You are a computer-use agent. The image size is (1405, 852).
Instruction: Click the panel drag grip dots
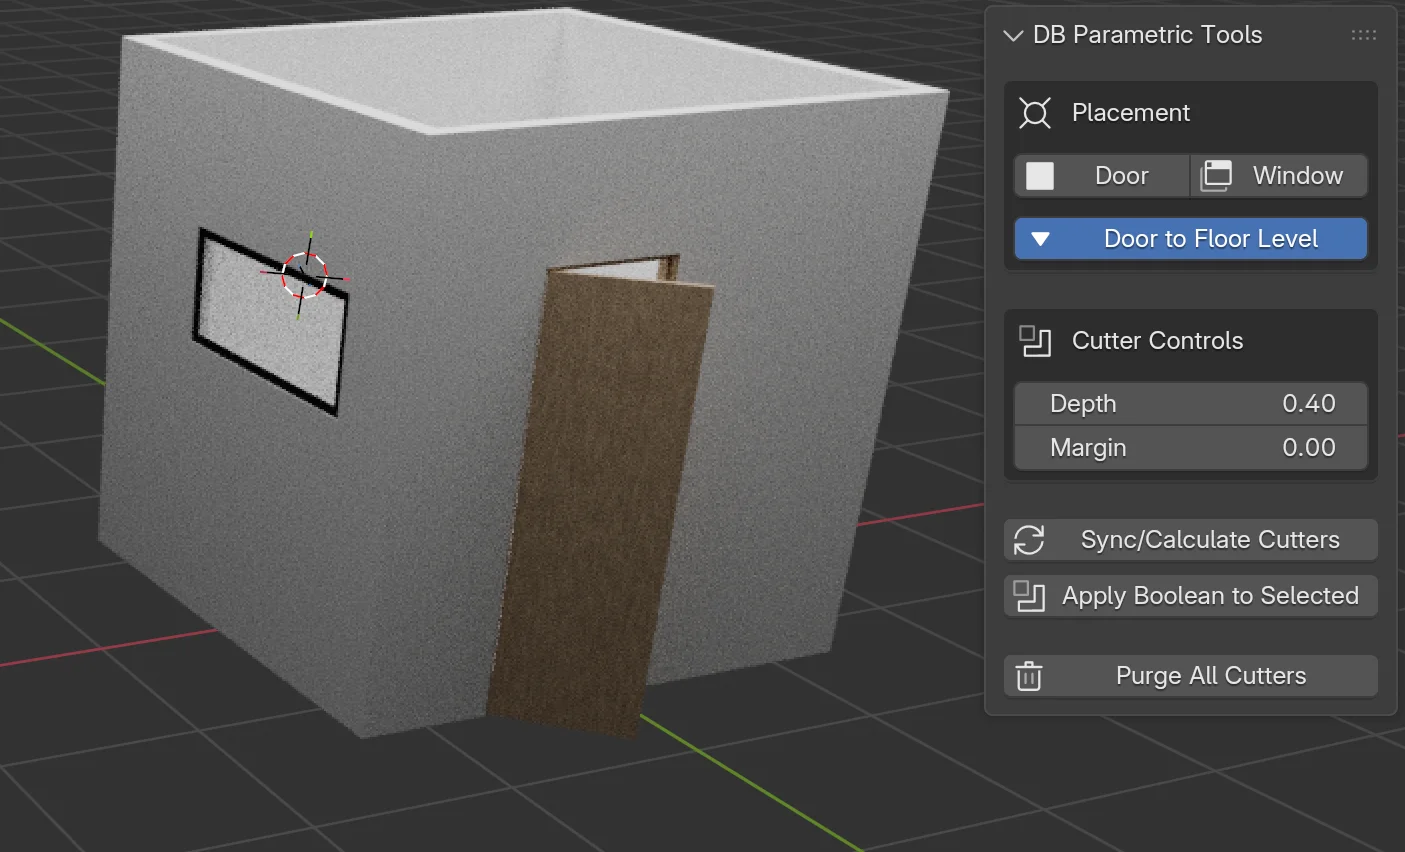1363,35
